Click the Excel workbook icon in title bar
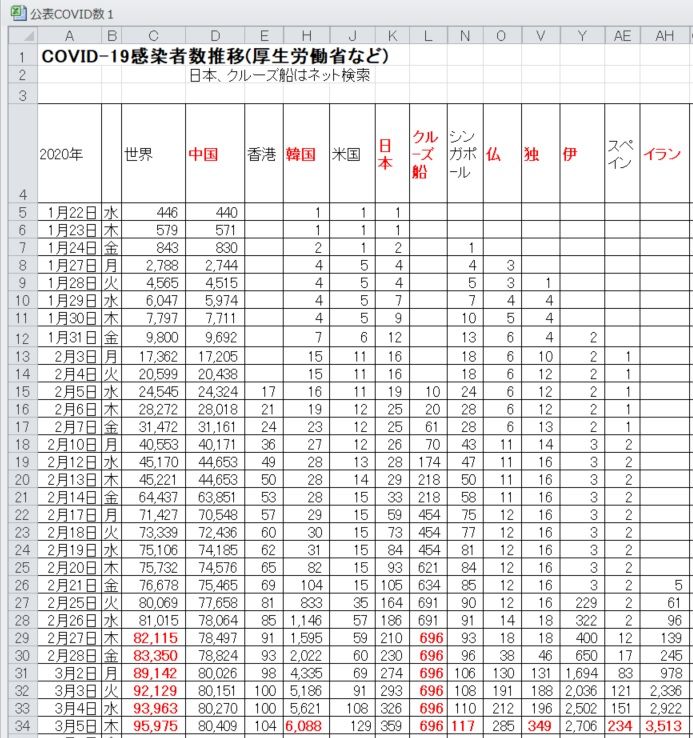This screenshot has height=738, width=693. (x=16, y=13)
